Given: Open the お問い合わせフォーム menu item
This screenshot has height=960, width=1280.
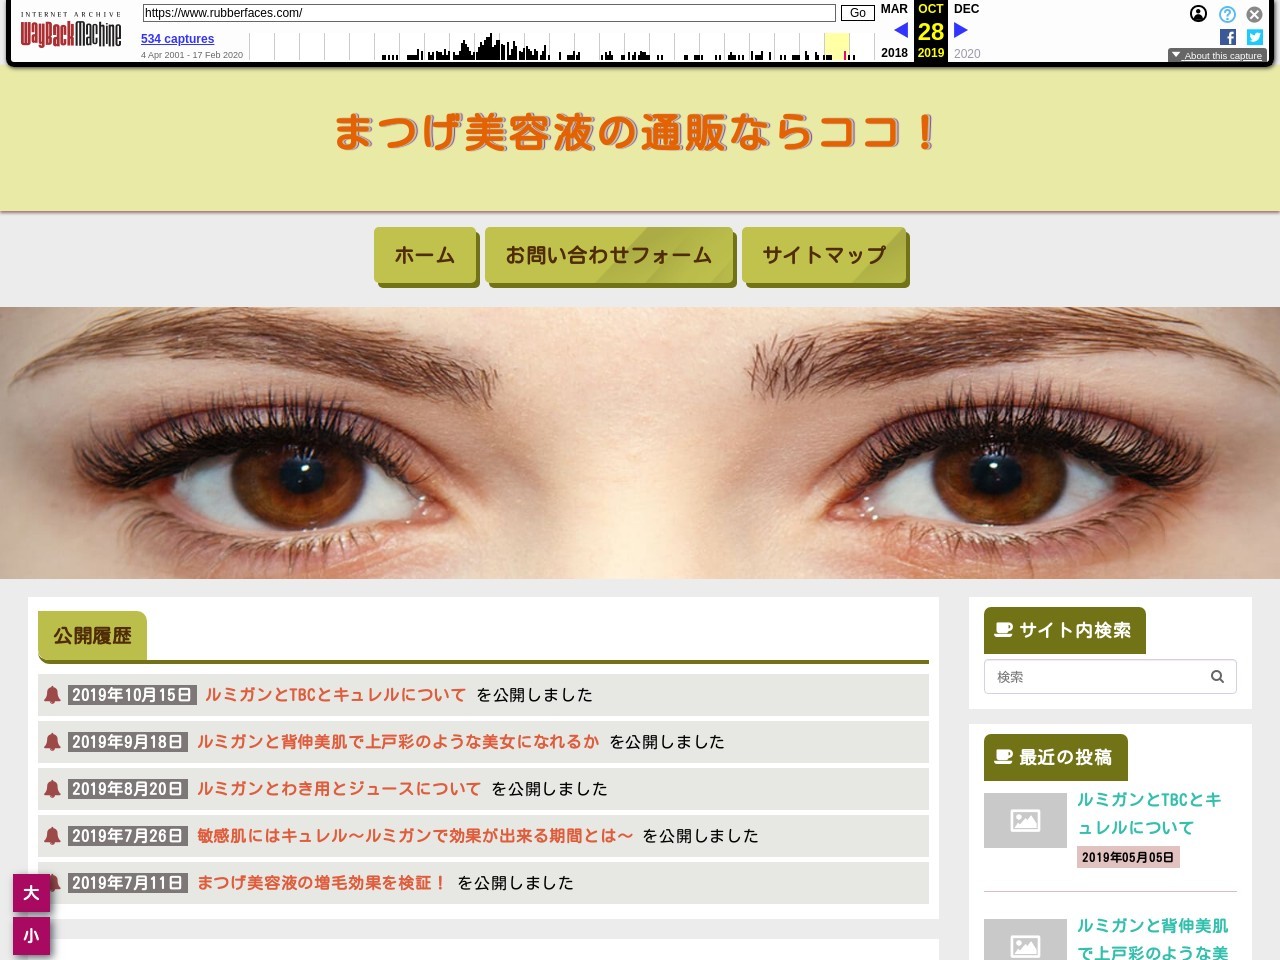Looking at the screenshot, I should (608, 255).
